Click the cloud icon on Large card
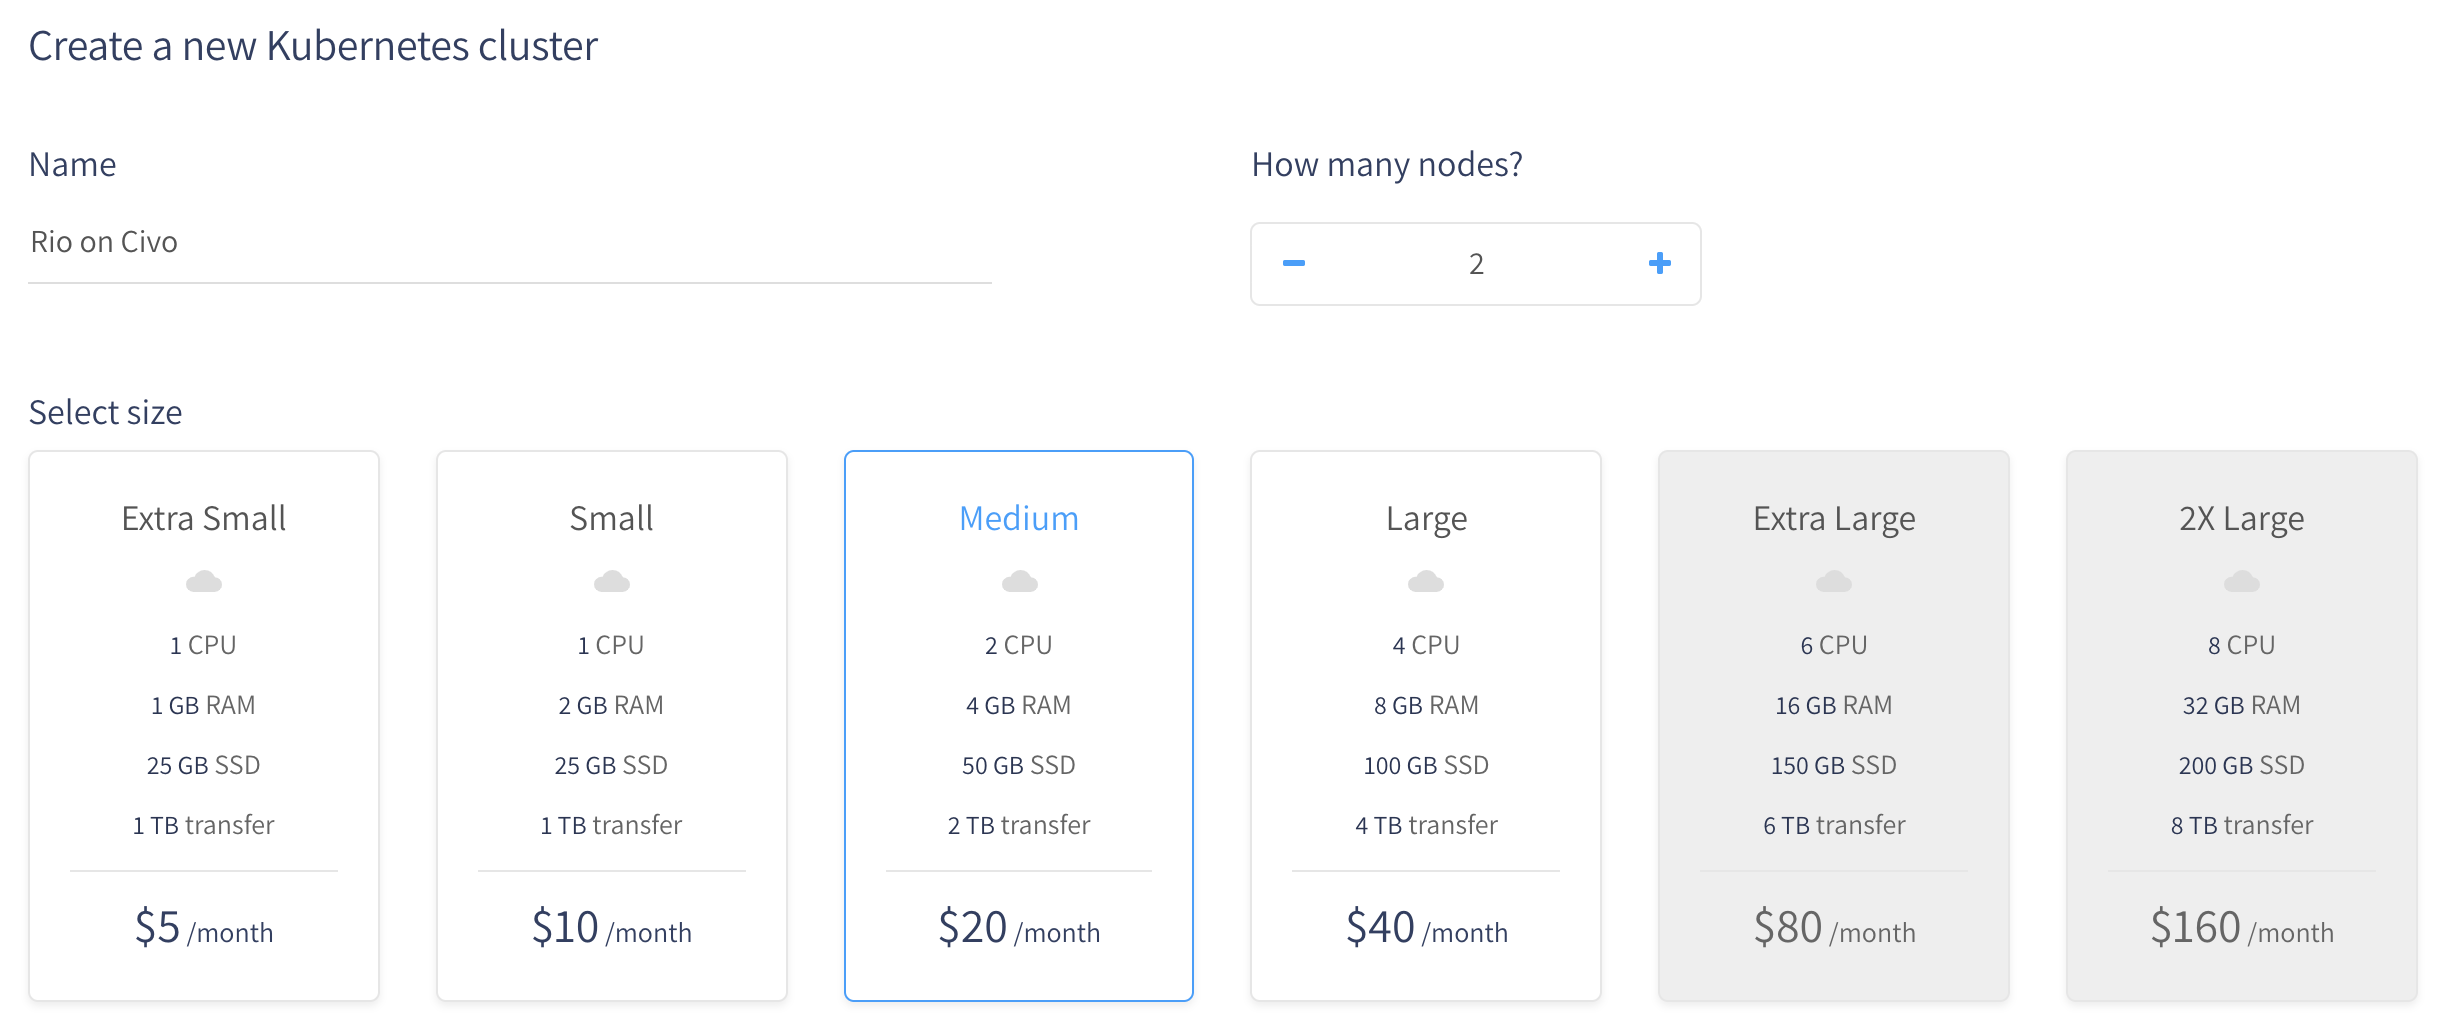Viewport: 2440px width, 1024px height. 1426,581
